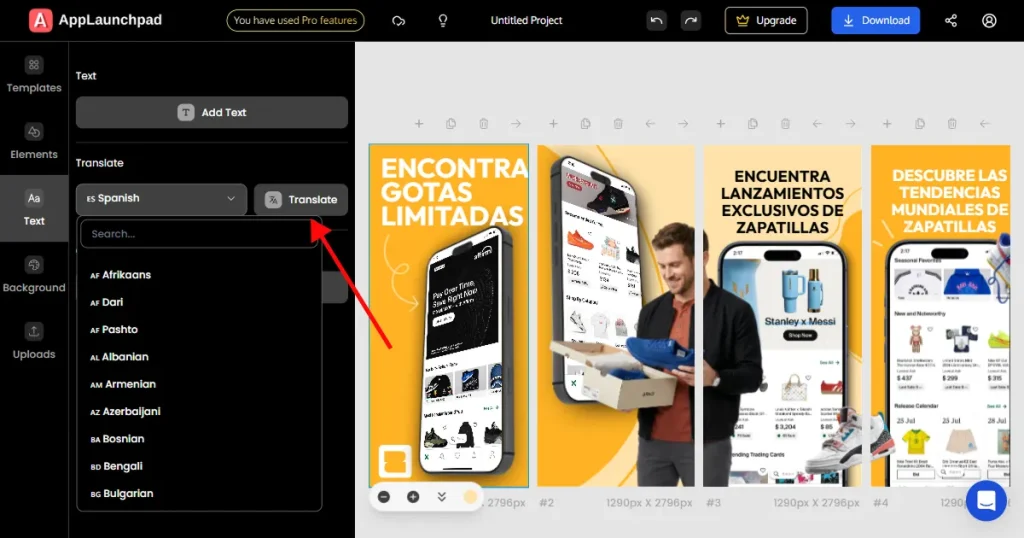Zoom out with the minus button

pyautogui.click(x=384, y=497)
